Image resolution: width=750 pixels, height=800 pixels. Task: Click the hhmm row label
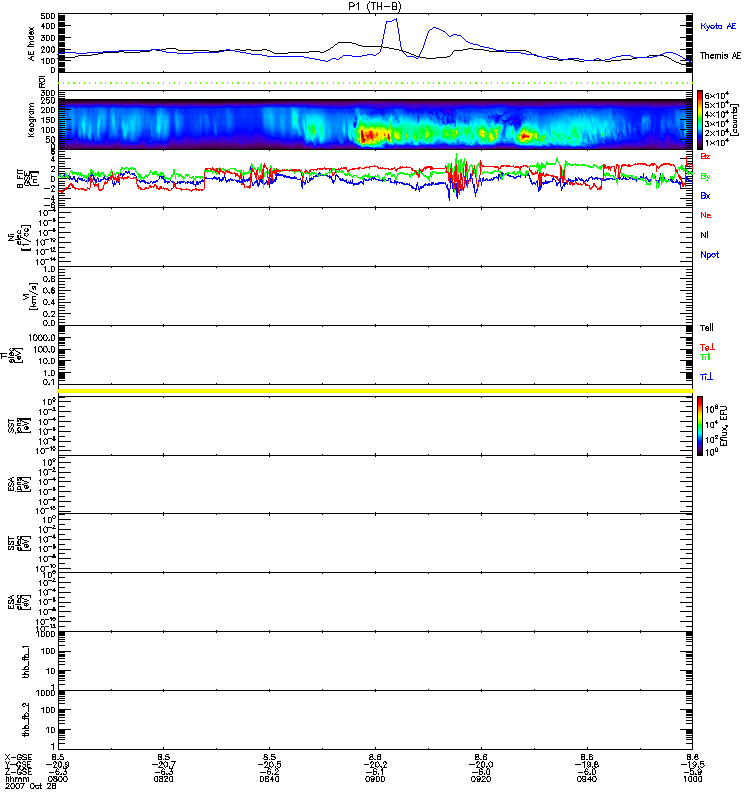click(17, 779)
